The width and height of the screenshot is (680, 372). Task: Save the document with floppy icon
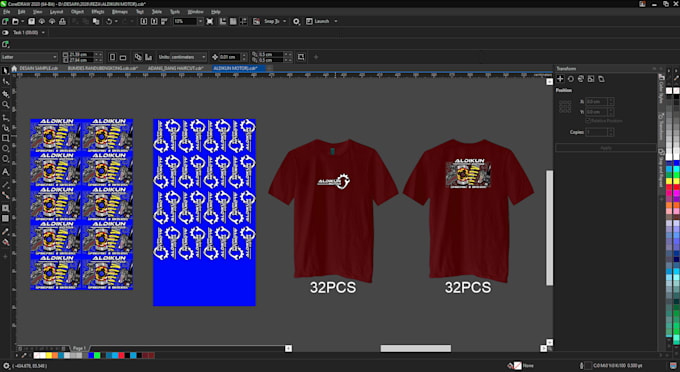click(31, 21)
